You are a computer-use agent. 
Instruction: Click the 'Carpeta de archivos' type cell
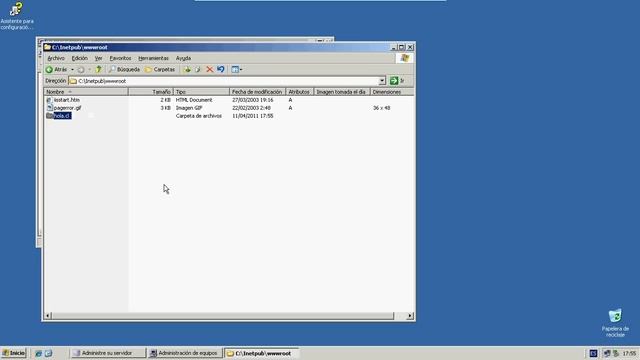pos(199,116)
